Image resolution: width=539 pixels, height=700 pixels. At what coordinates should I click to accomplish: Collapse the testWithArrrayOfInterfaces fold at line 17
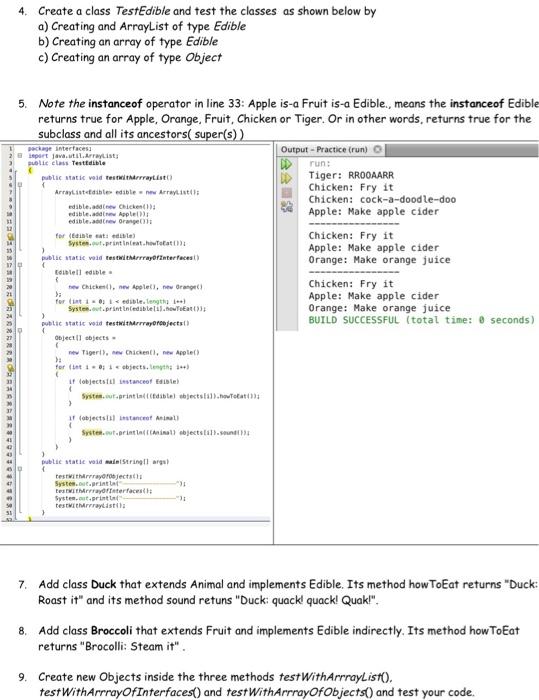[20, 265]
